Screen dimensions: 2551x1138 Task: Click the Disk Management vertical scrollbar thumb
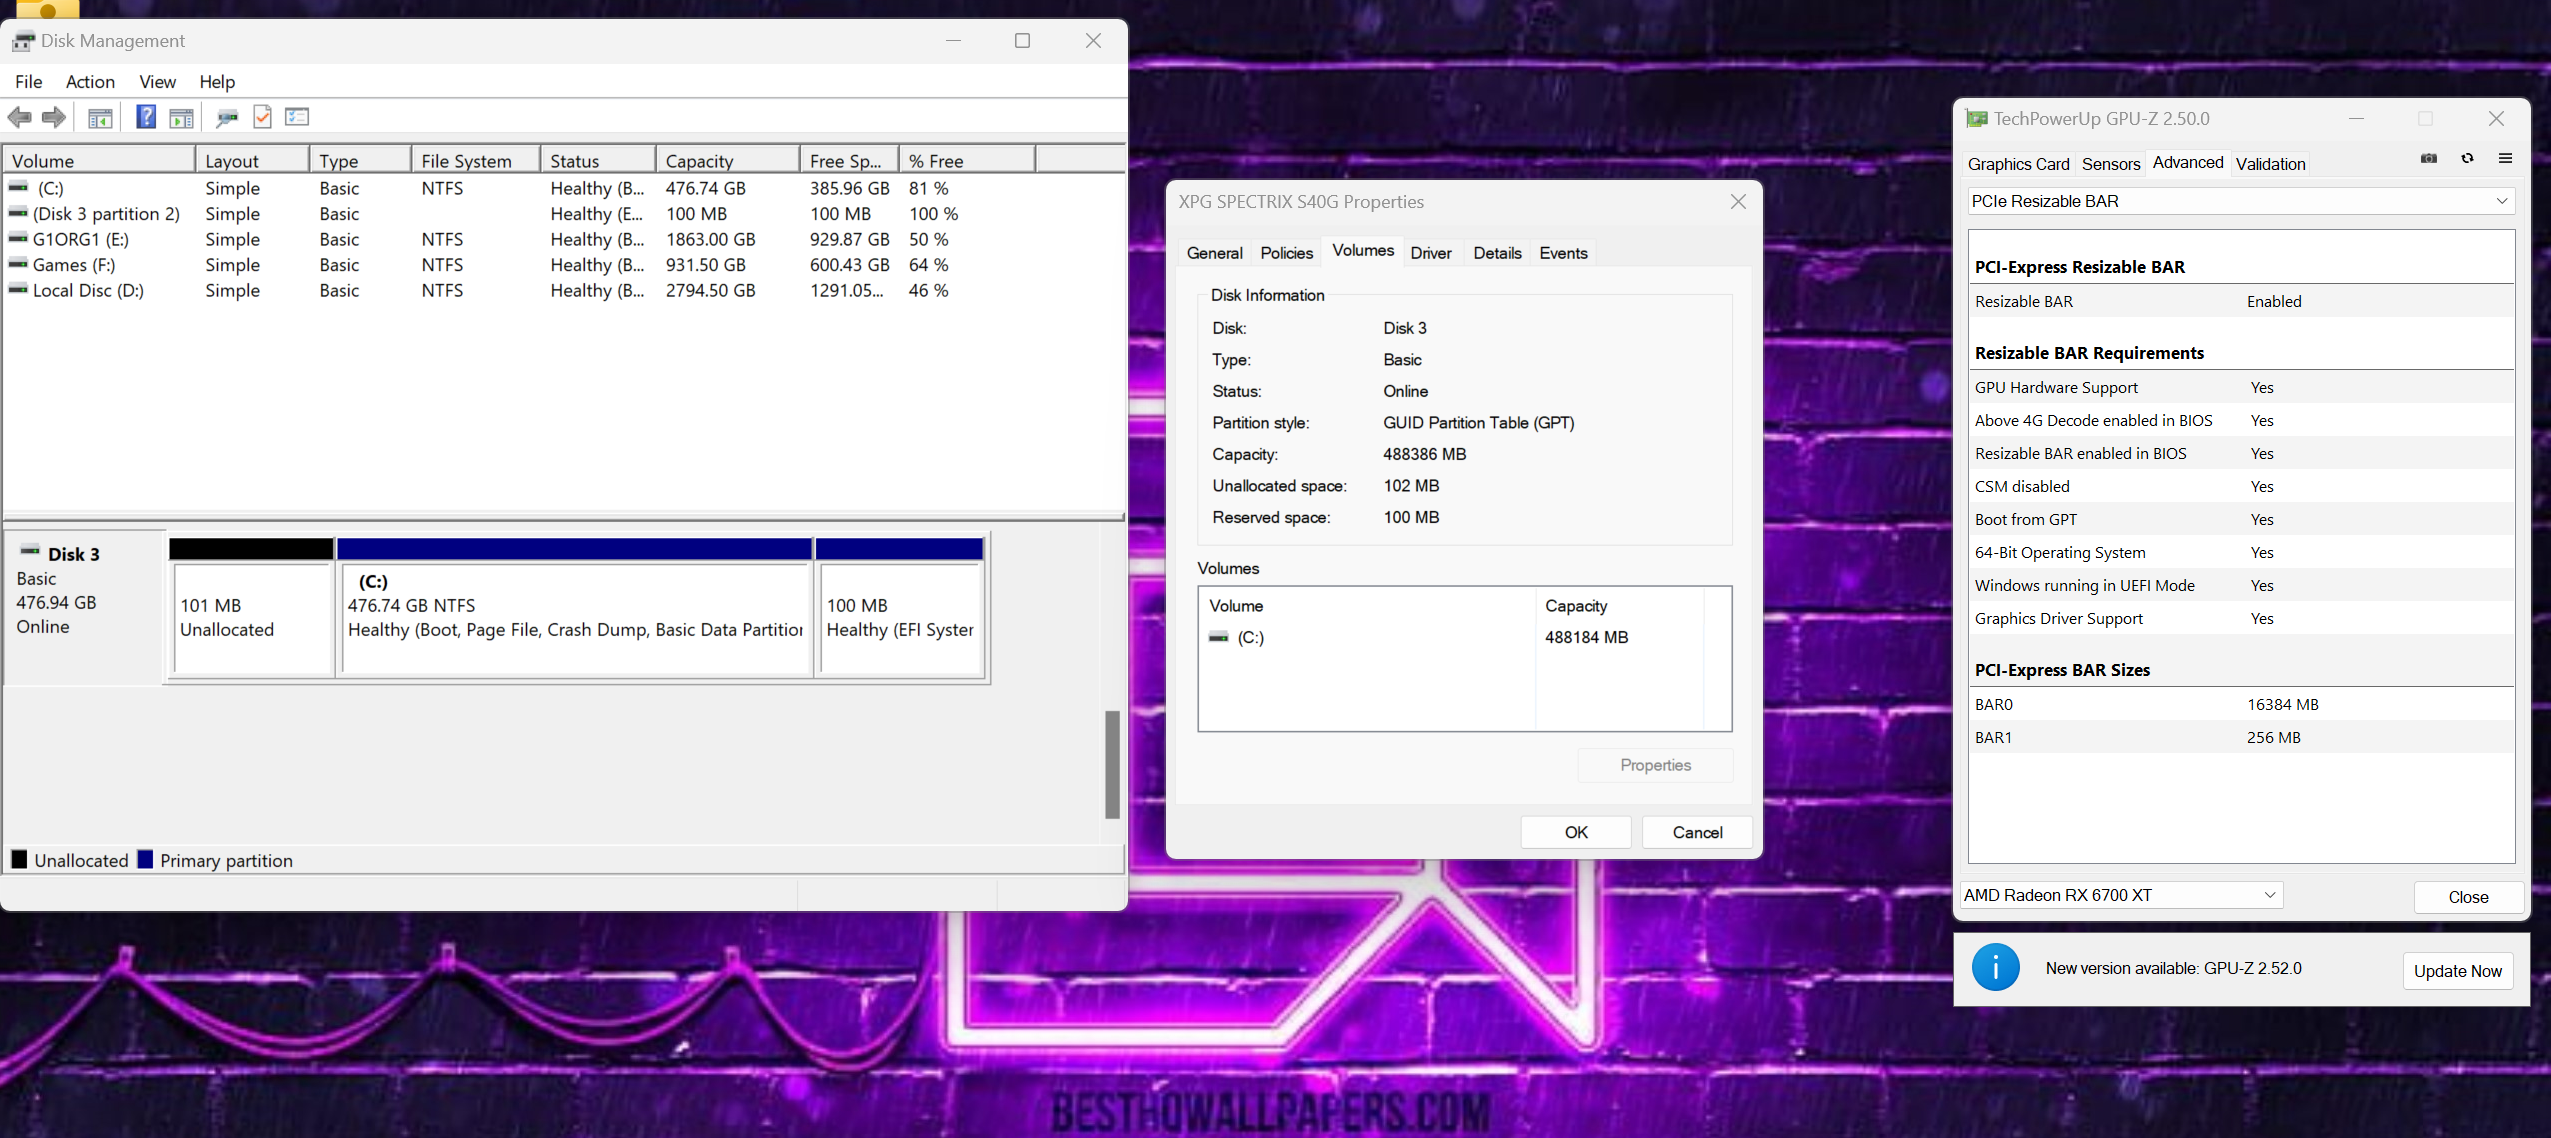[x=1112, y=764]
